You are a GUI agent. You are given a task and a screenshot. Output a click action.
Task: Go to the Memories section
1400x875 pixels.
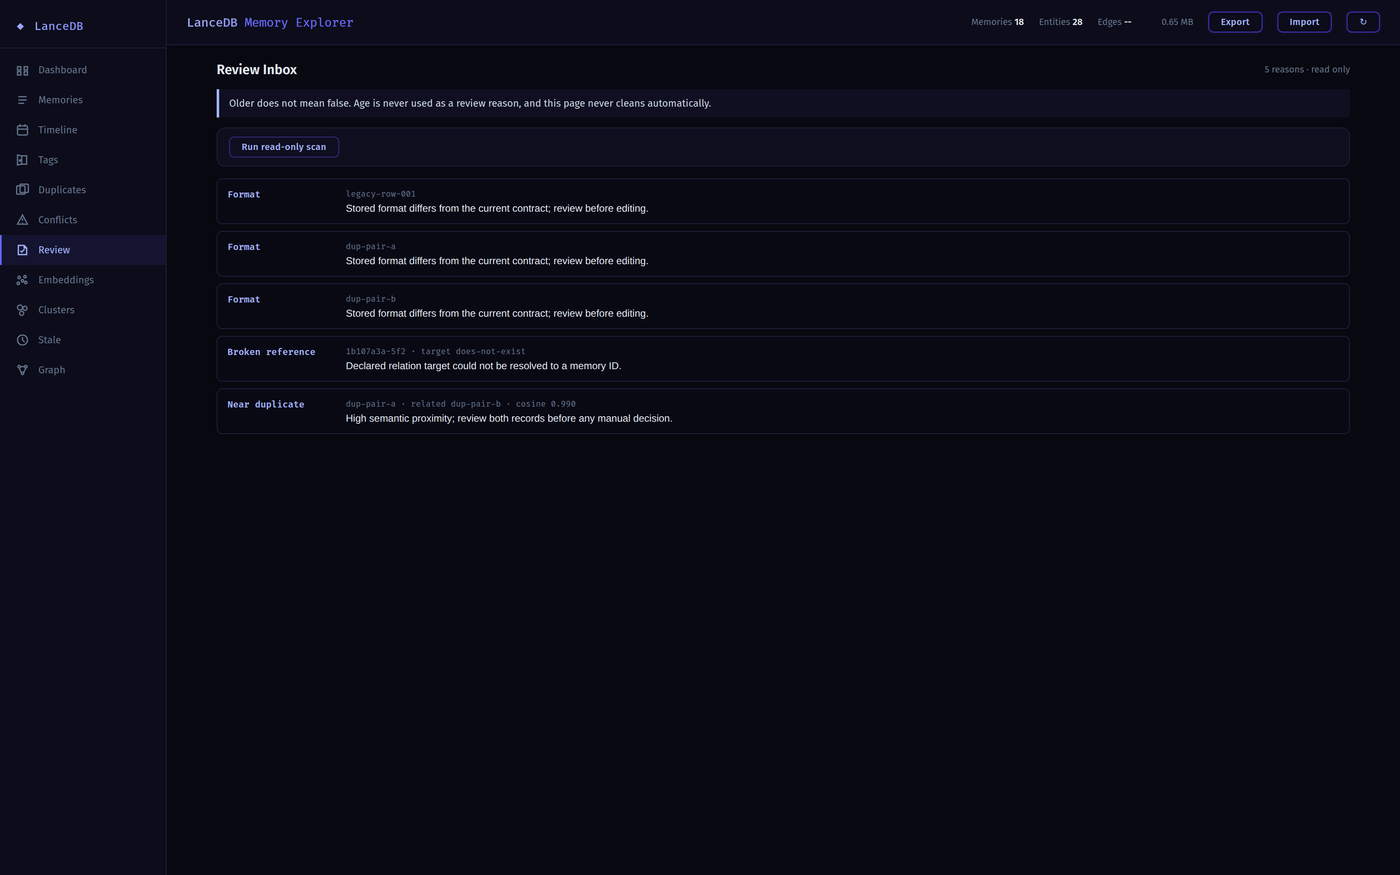tap(83, 100)
